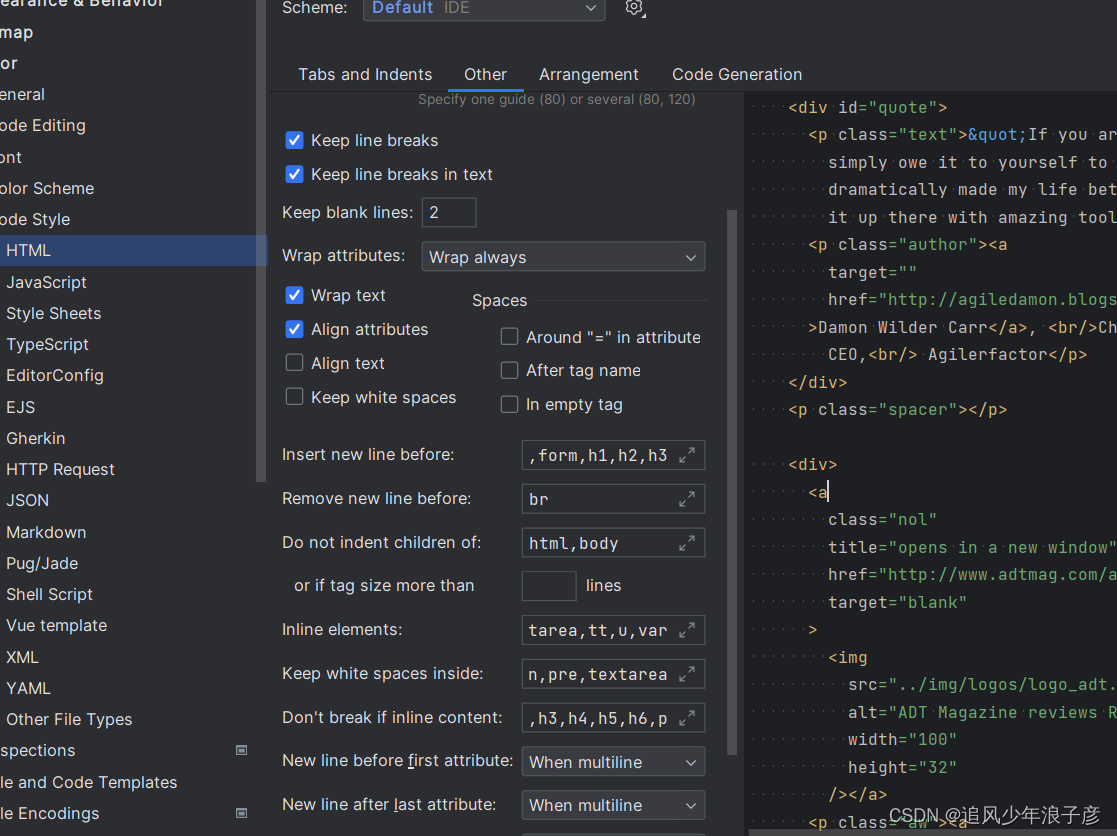Open the scheme settings gear menu

[634, 8]
